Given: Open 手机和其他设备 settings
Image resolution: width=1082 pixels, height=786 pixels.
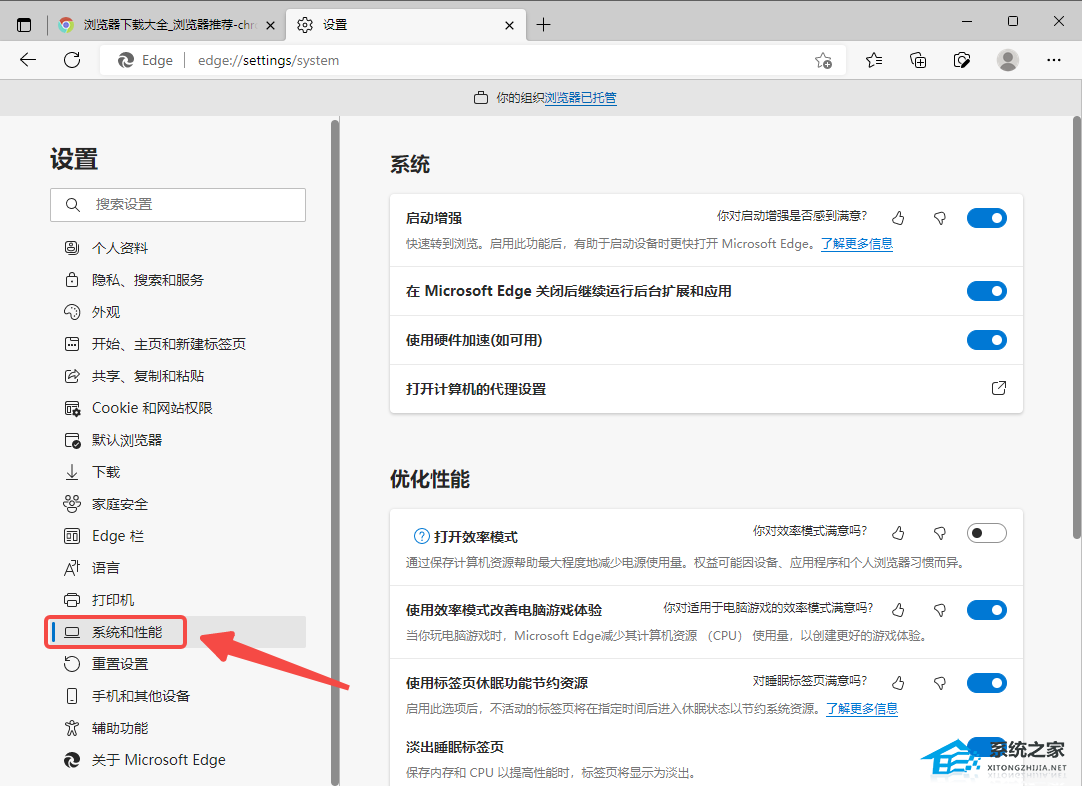Looking at the screenshot, I should [x=178, y=696].
